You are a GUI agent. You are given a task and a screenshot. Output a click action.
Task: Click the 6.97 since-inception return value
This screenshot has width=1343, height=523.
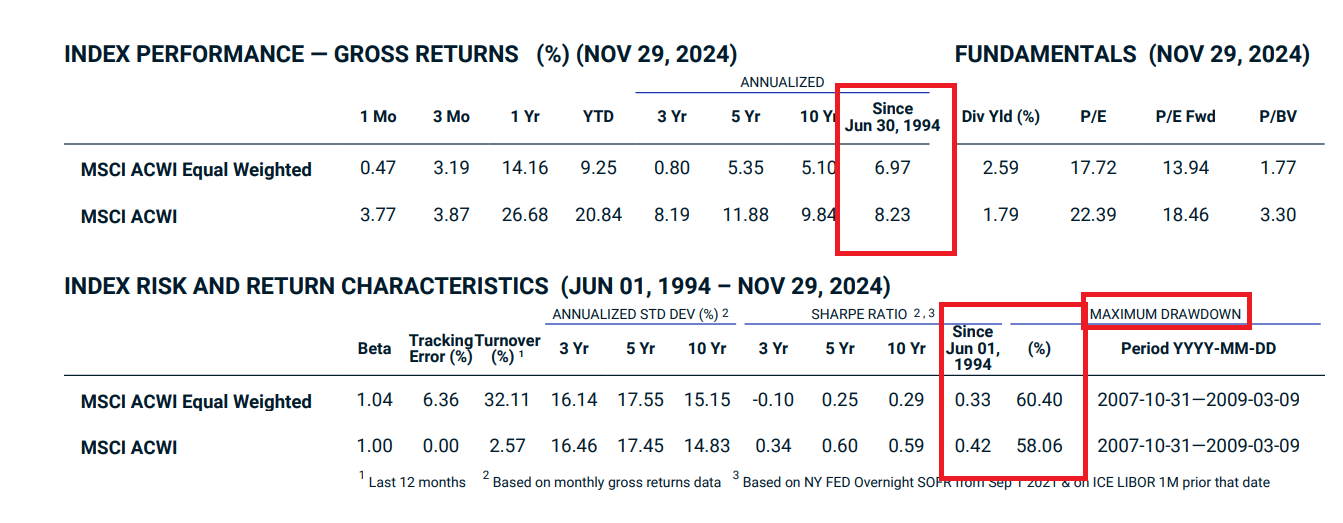(x=892, y=168)
